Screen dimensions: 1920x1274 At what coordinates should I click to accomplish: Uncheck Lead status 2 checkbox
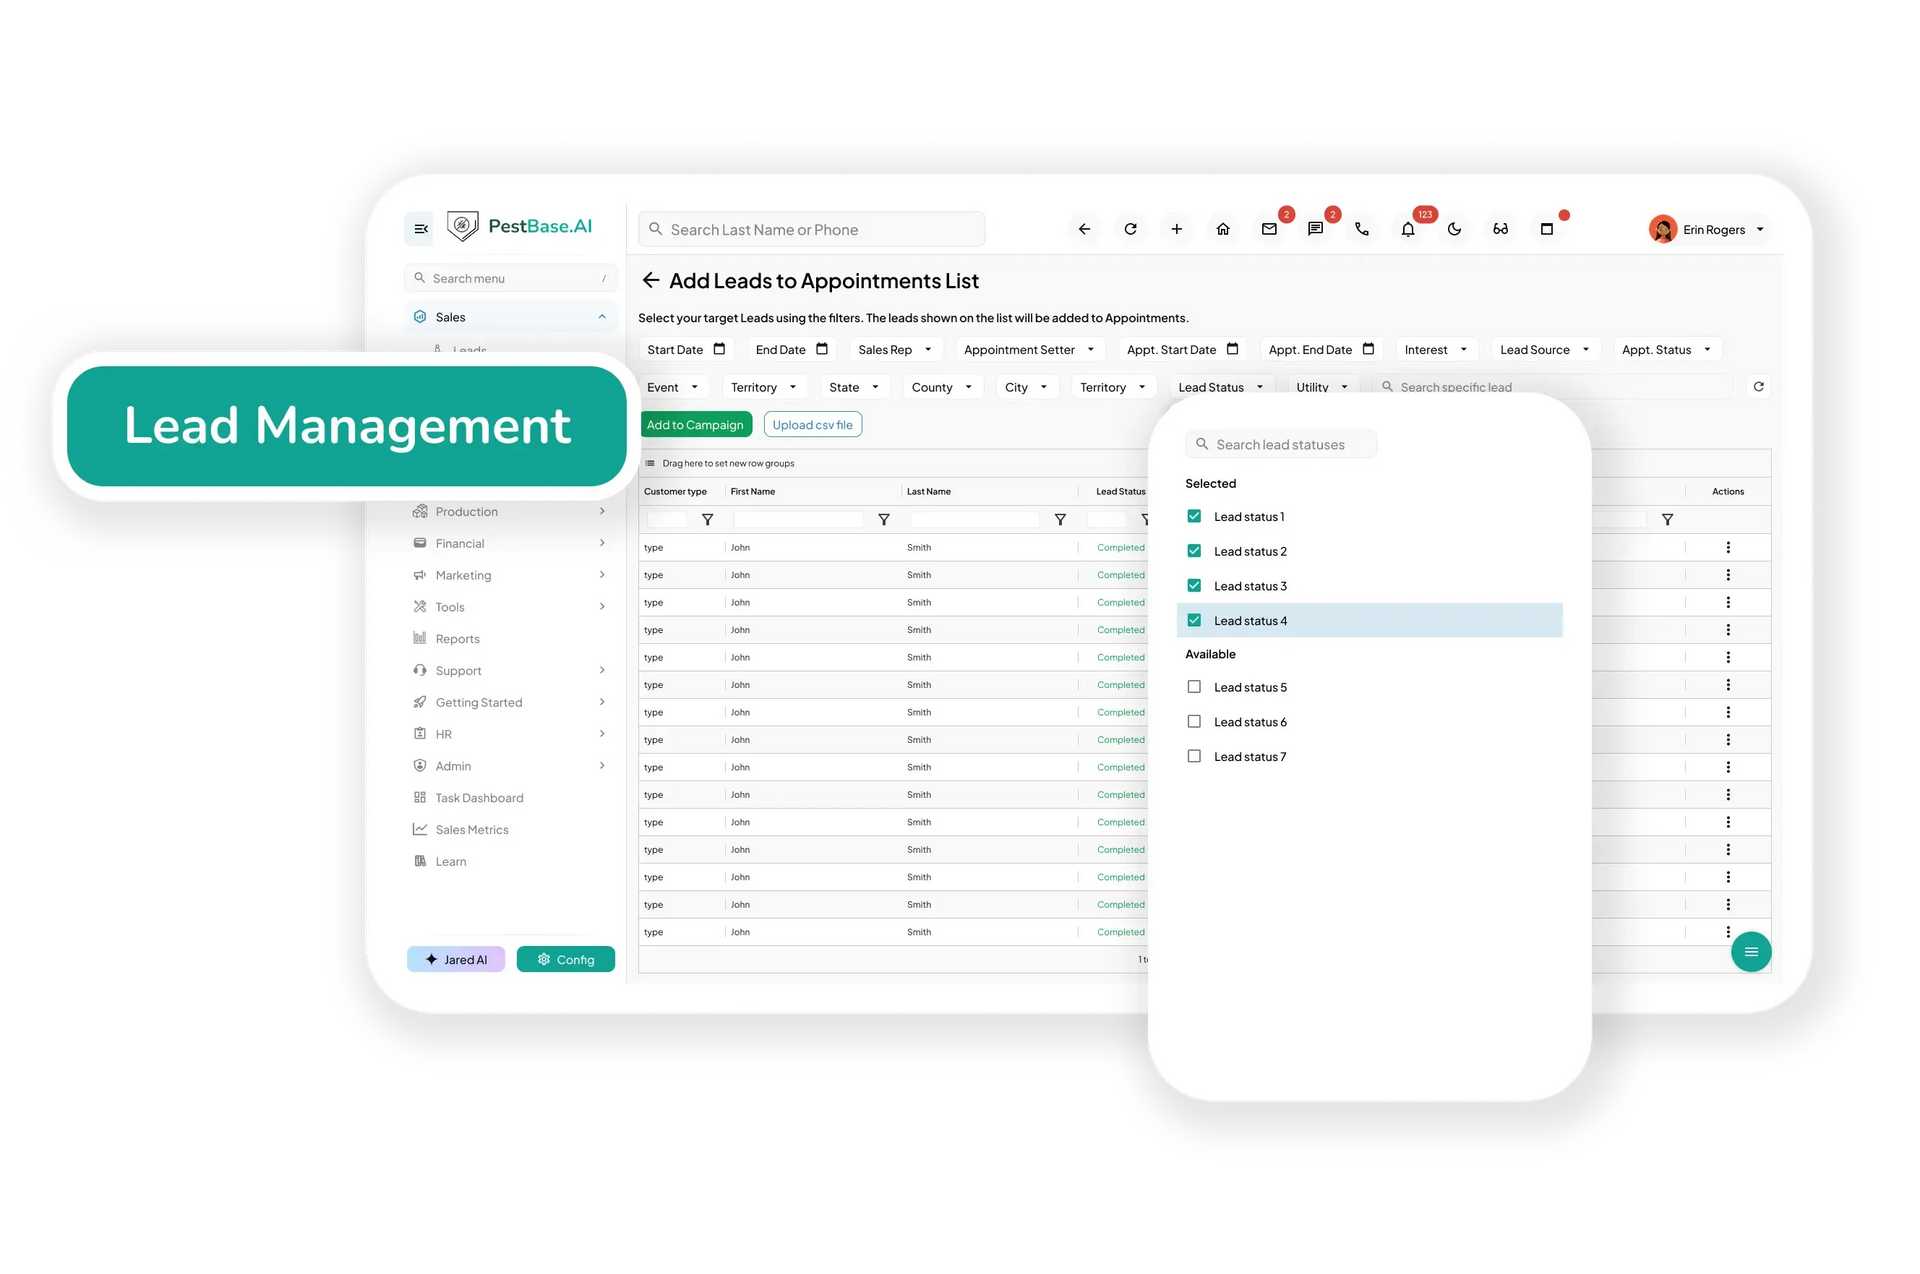1194,551
